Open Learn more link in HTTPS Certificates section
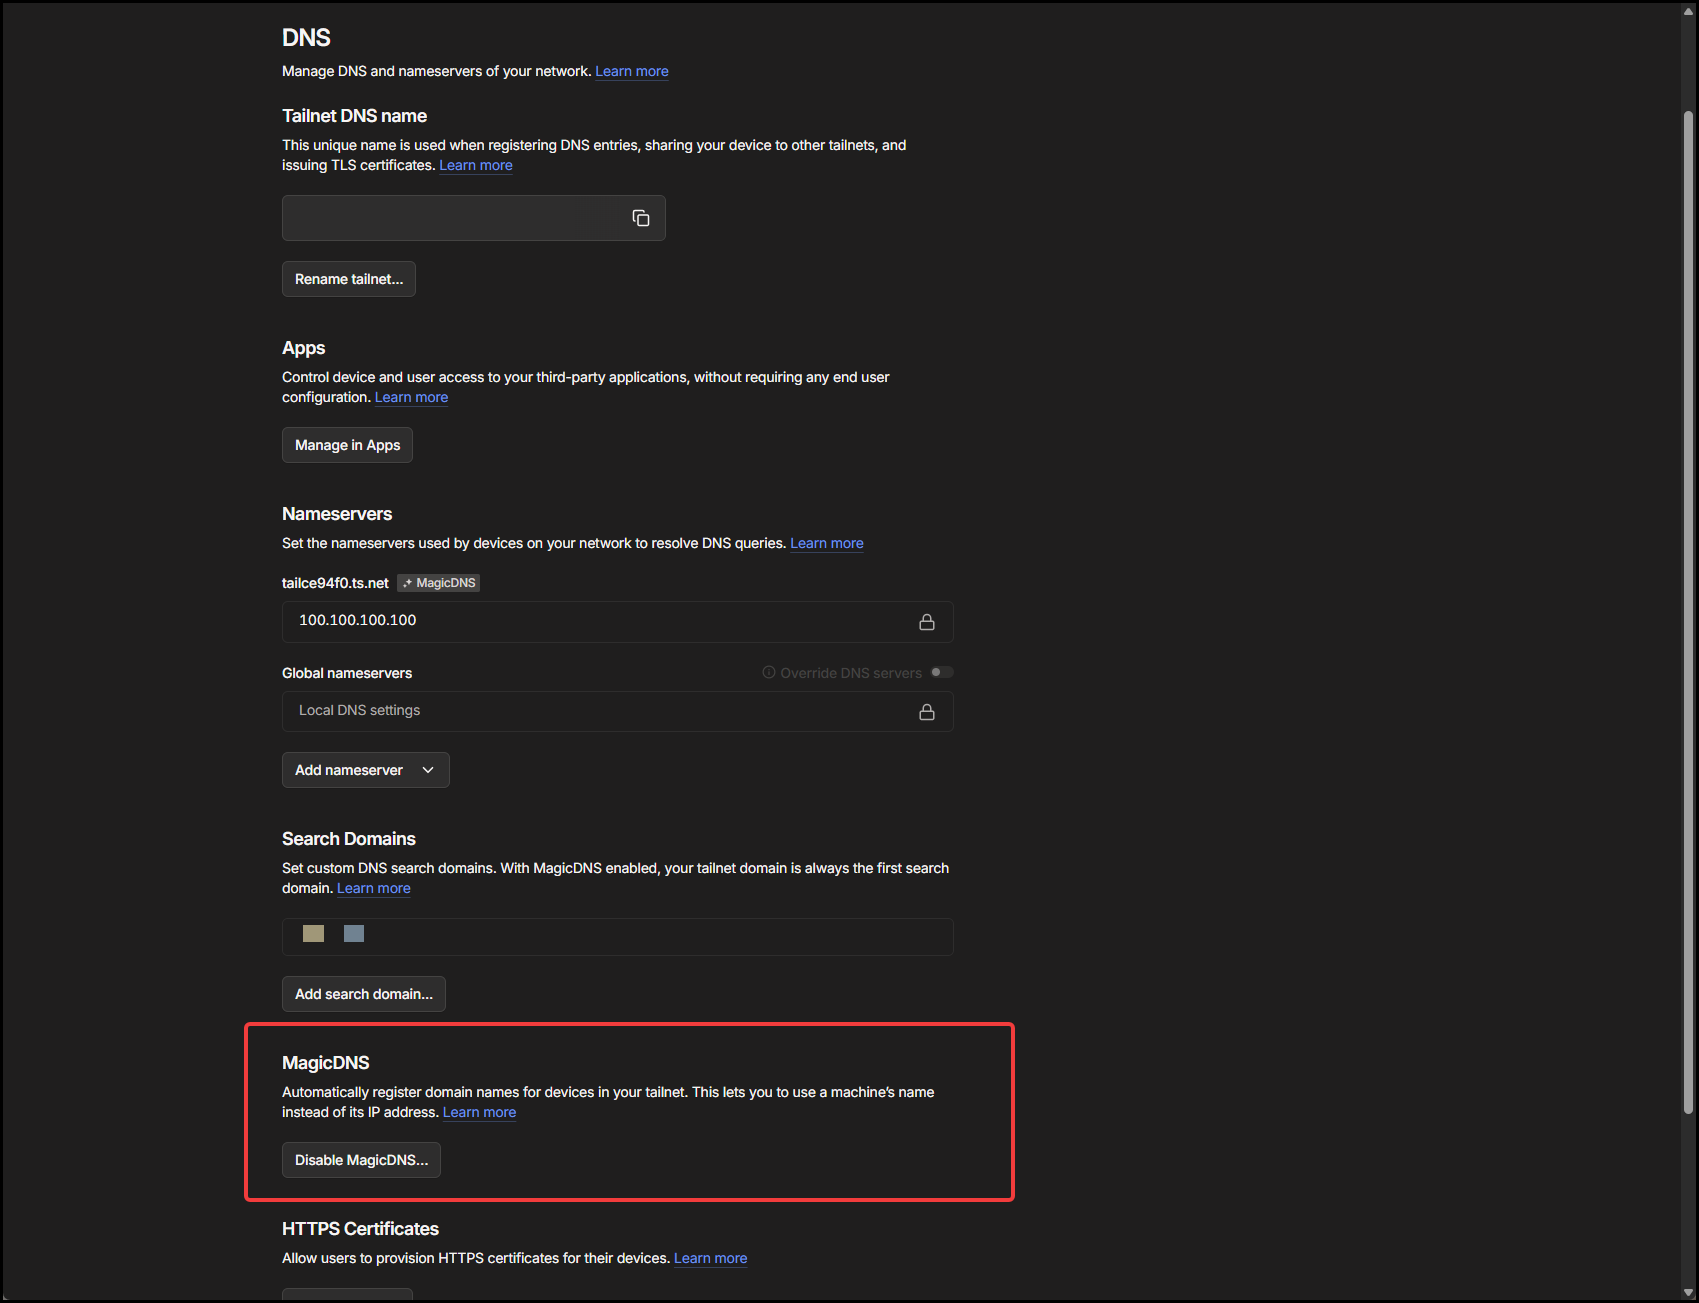Screen dimensions: 1699x1303 (x=711, y=1258)
